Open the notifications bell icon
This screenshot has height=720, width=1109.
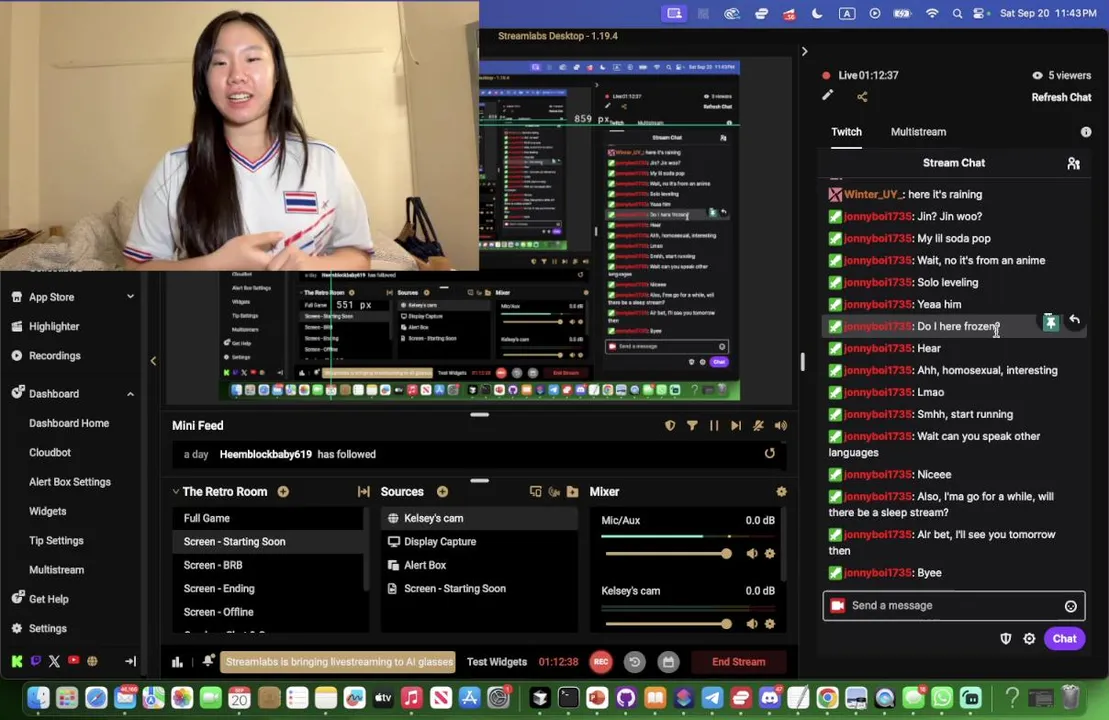(208, 661)
